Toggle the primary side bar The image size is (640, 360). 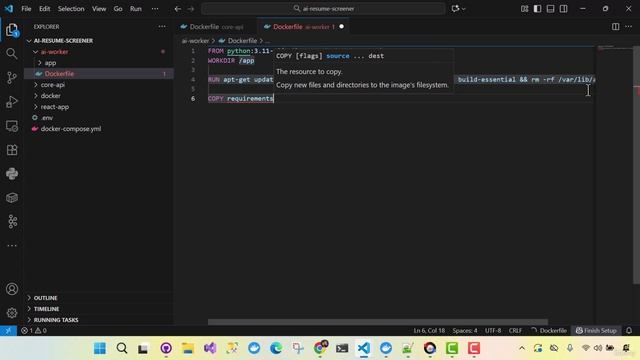538,9
